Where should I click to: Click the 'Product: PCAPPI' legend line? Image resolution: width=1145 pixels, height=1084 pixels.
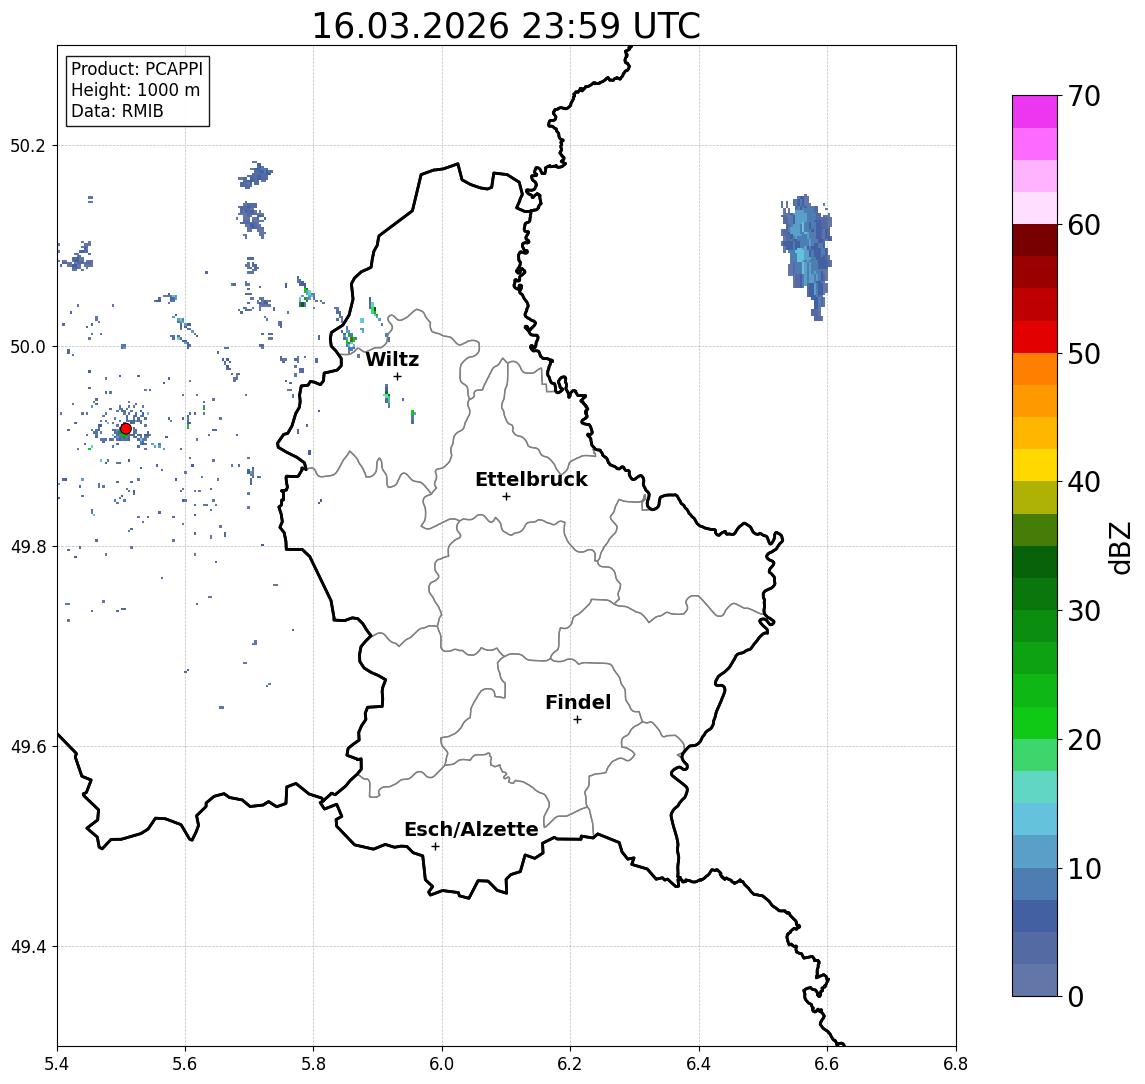(137, 69)
